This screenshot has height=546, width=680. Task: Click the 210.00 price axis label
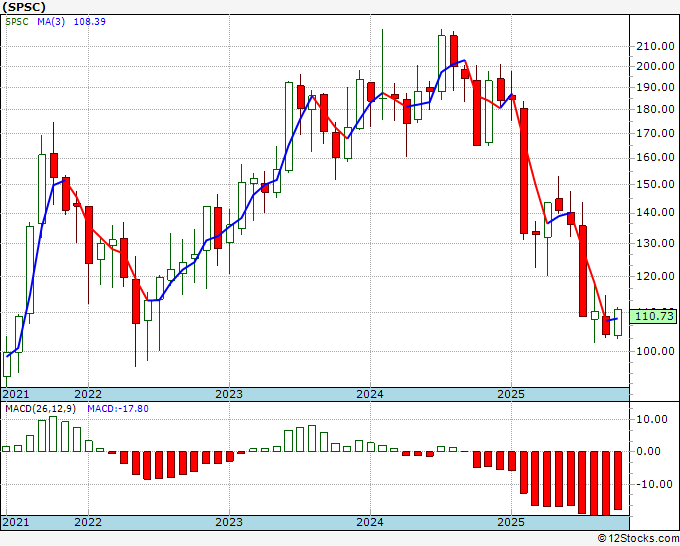[655, 46]
